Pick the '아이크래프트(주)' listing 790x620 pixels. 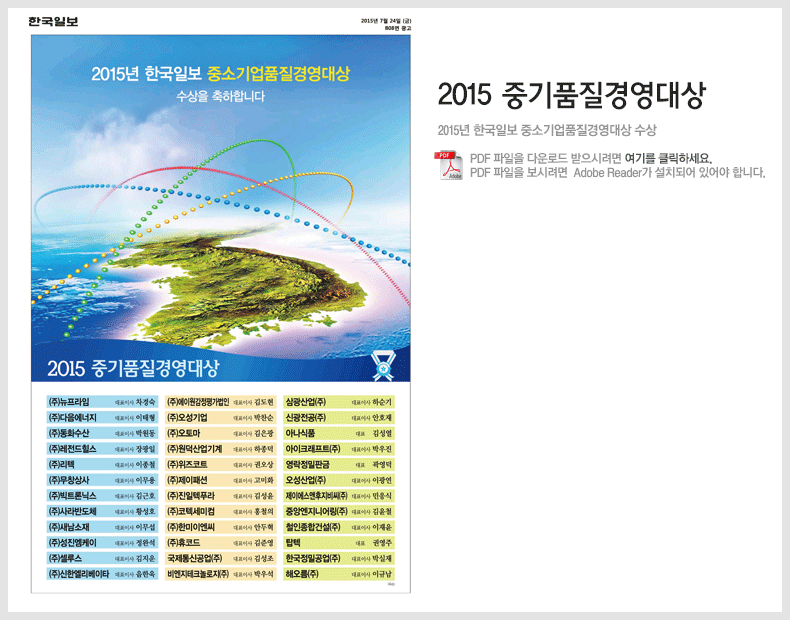coord(339,449)
